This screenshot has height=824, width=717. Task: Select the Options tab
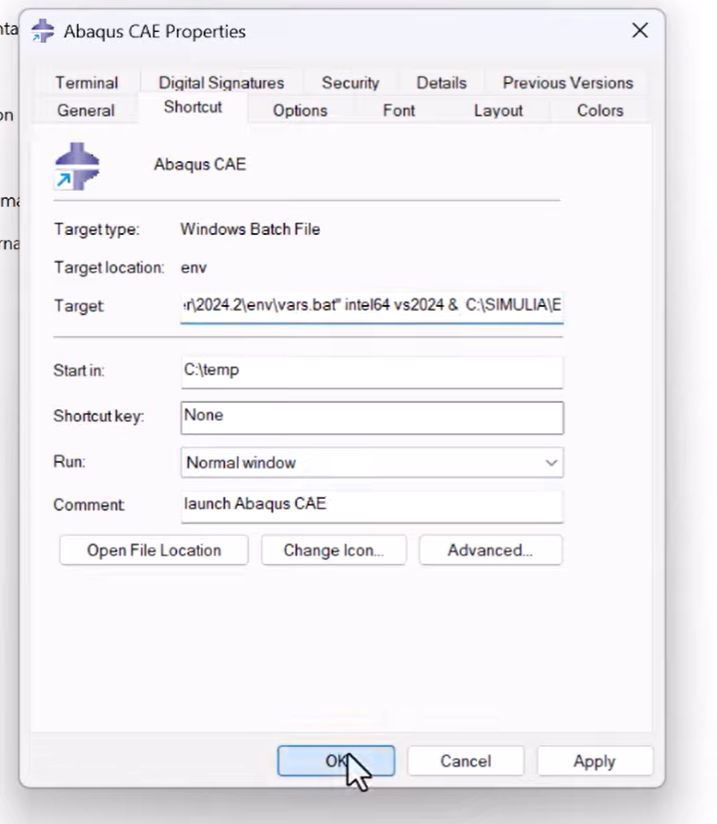[300, 111]
